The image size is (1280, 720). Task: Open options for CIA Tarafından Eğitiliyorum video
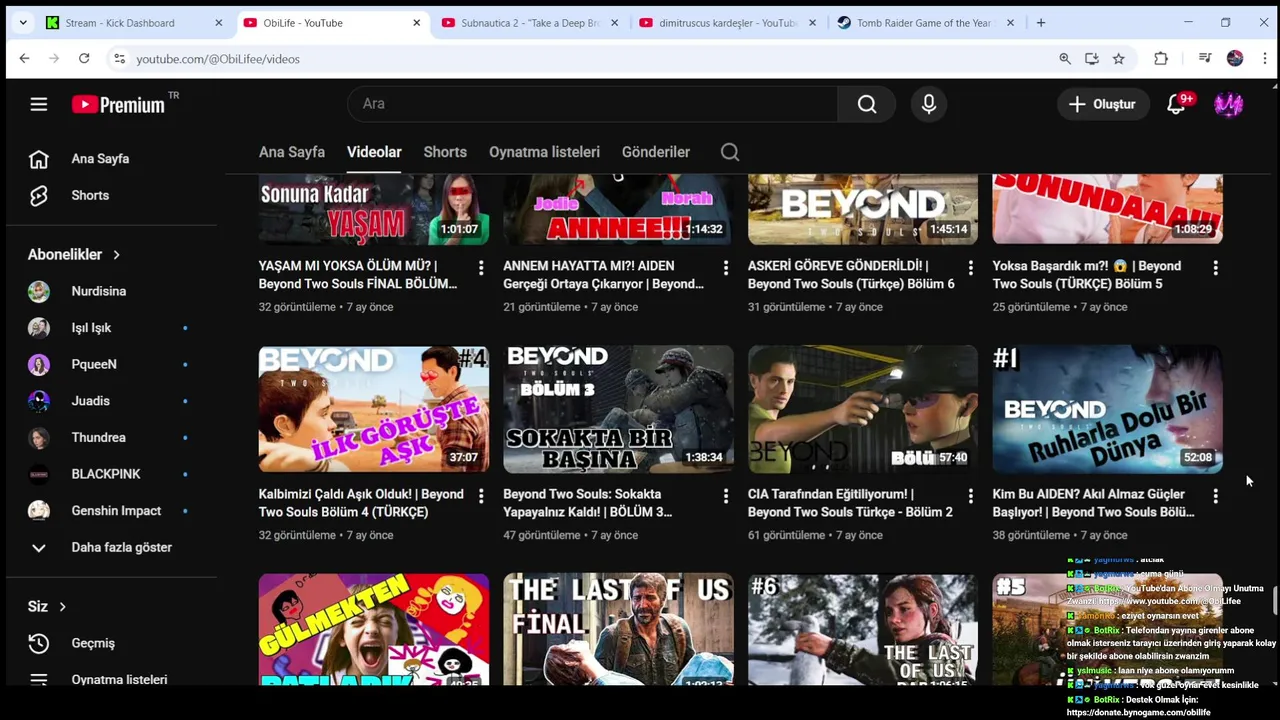pos(970,496)
